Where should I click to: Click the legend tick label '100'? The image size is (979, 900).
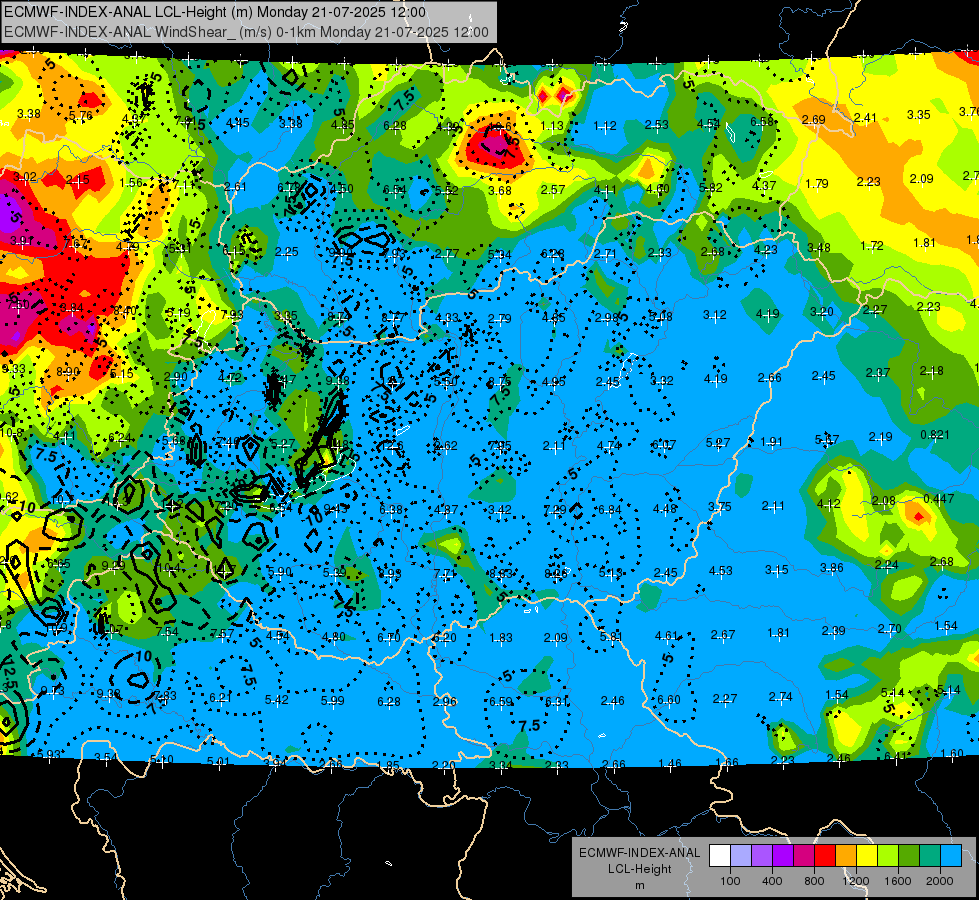point(730,881)
